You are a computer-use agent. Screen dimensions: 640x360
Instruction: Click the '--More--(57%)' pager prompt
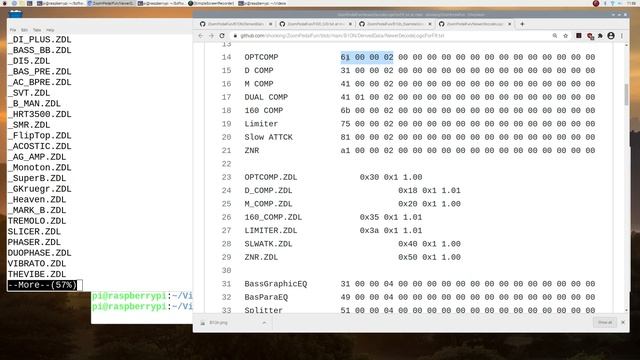tap(42, 285)
